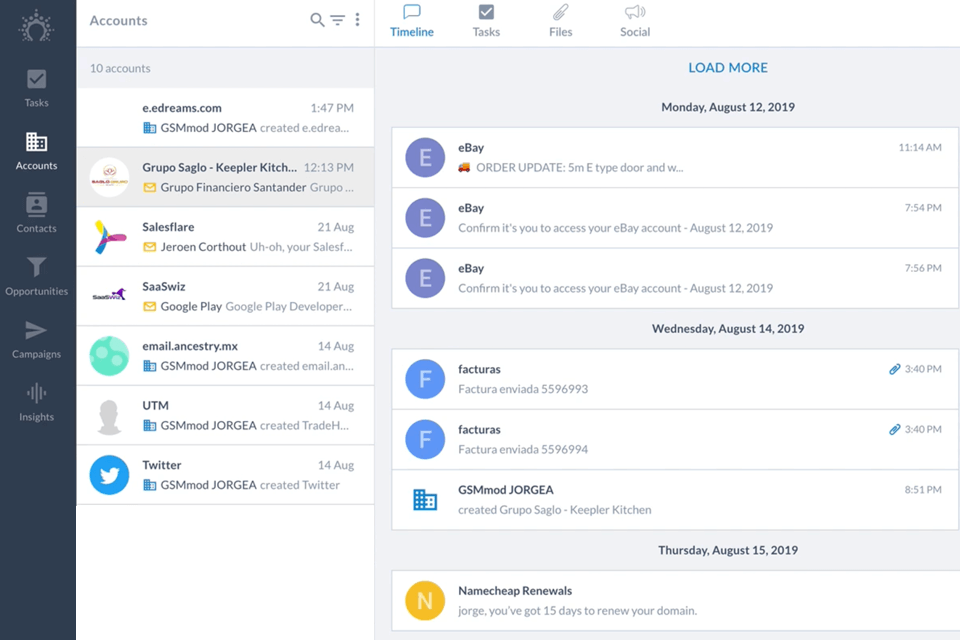Click the SaaSwiz account logo
The height and width of the screenshot is (640, 960).
[109, 295]
